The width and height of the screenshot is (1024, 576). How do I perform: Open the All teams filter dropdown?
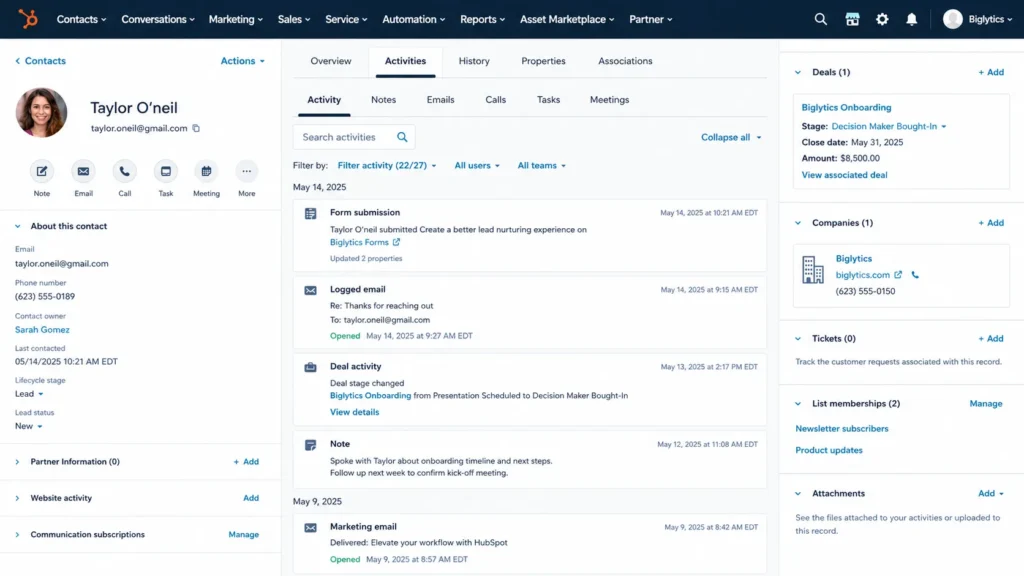[x=541, y=166]
